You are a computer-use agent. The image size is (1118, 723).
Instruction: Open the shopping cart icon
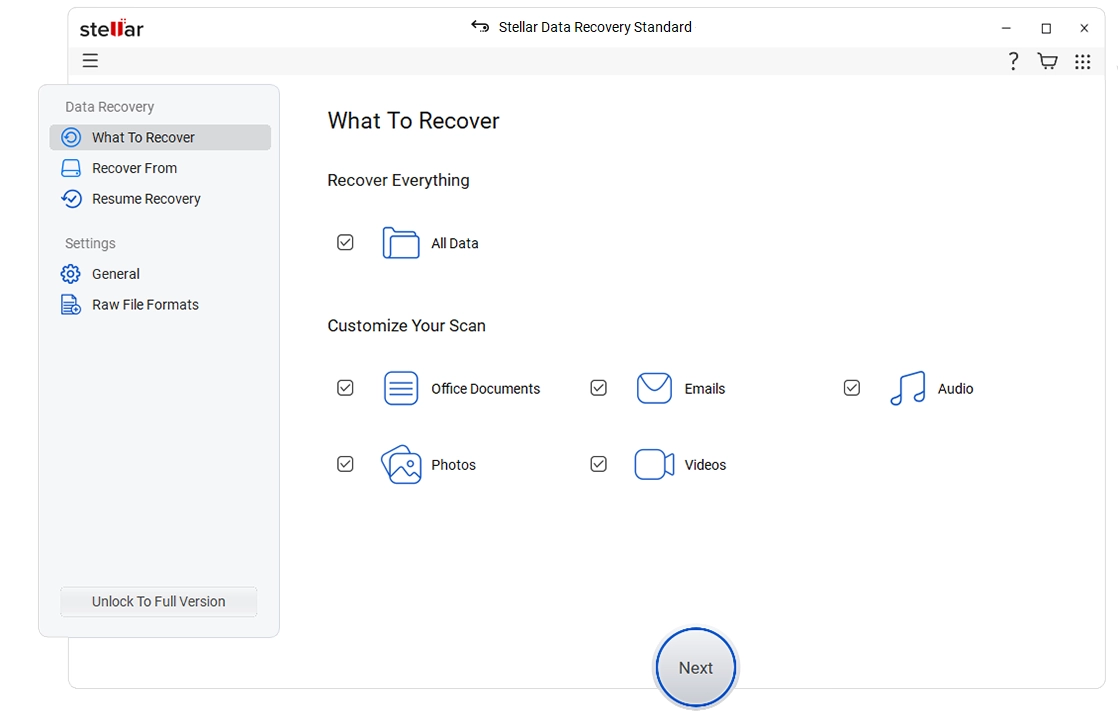click(x=1047, y=61)
